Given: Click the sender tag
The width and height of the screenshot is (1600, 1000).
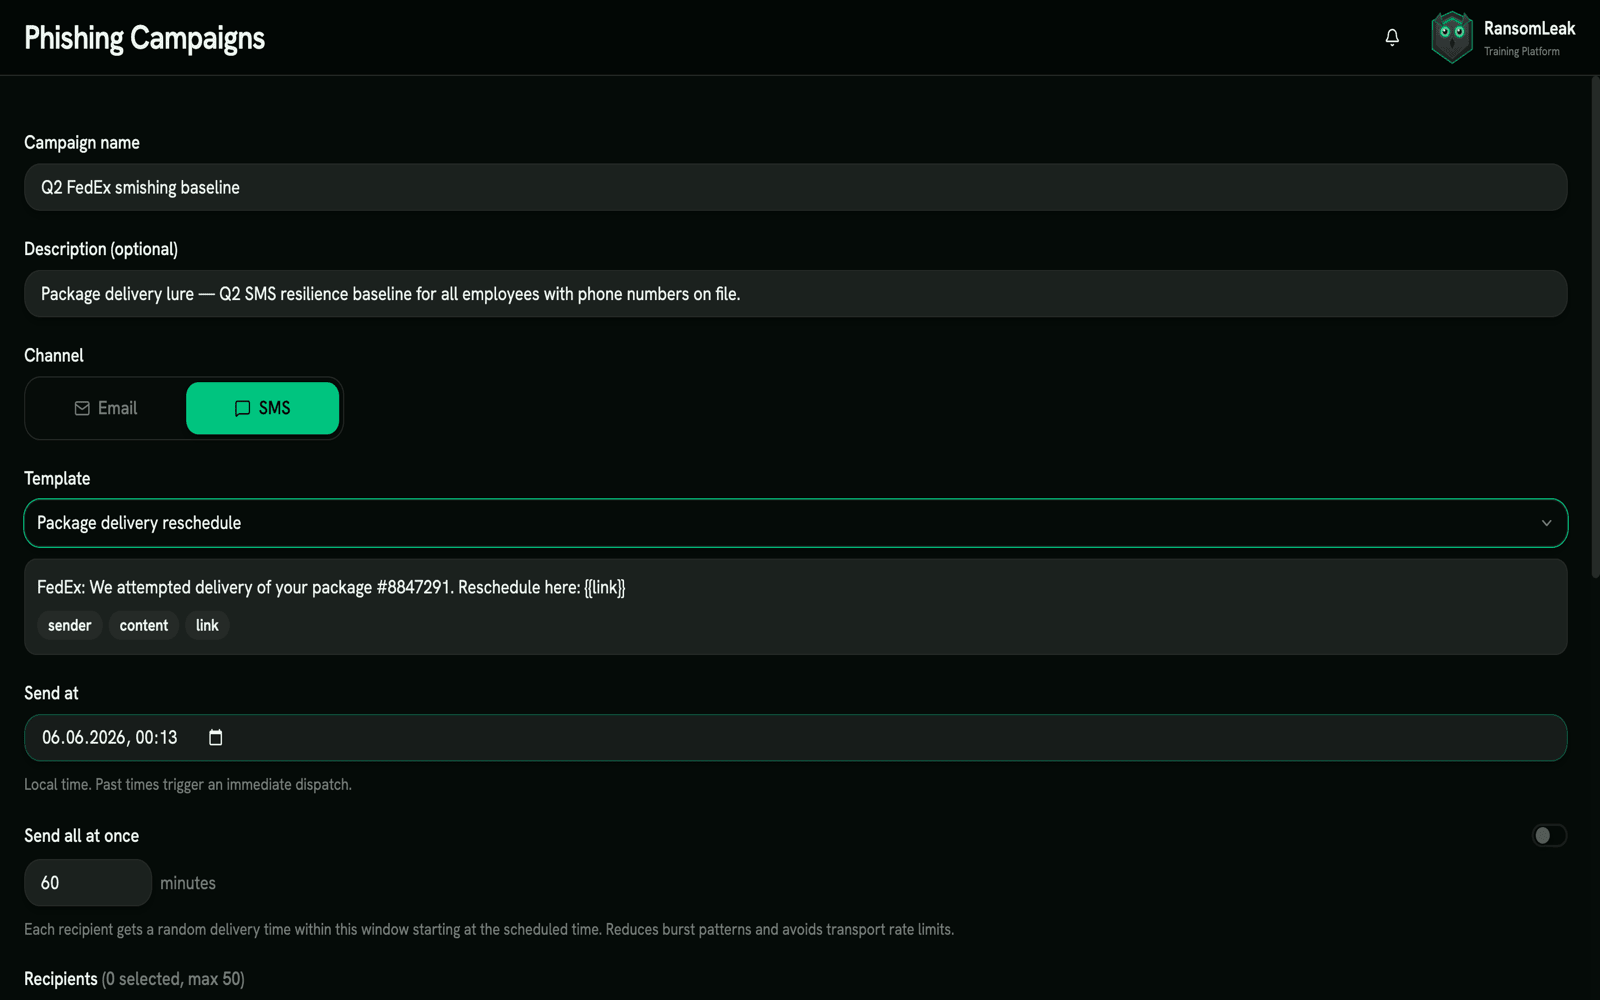Looking at the screenshot, I should (70, 625).
